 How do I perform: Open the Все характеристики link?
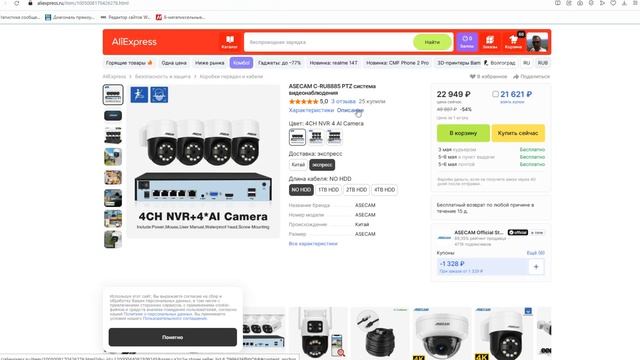coord(313,244)
